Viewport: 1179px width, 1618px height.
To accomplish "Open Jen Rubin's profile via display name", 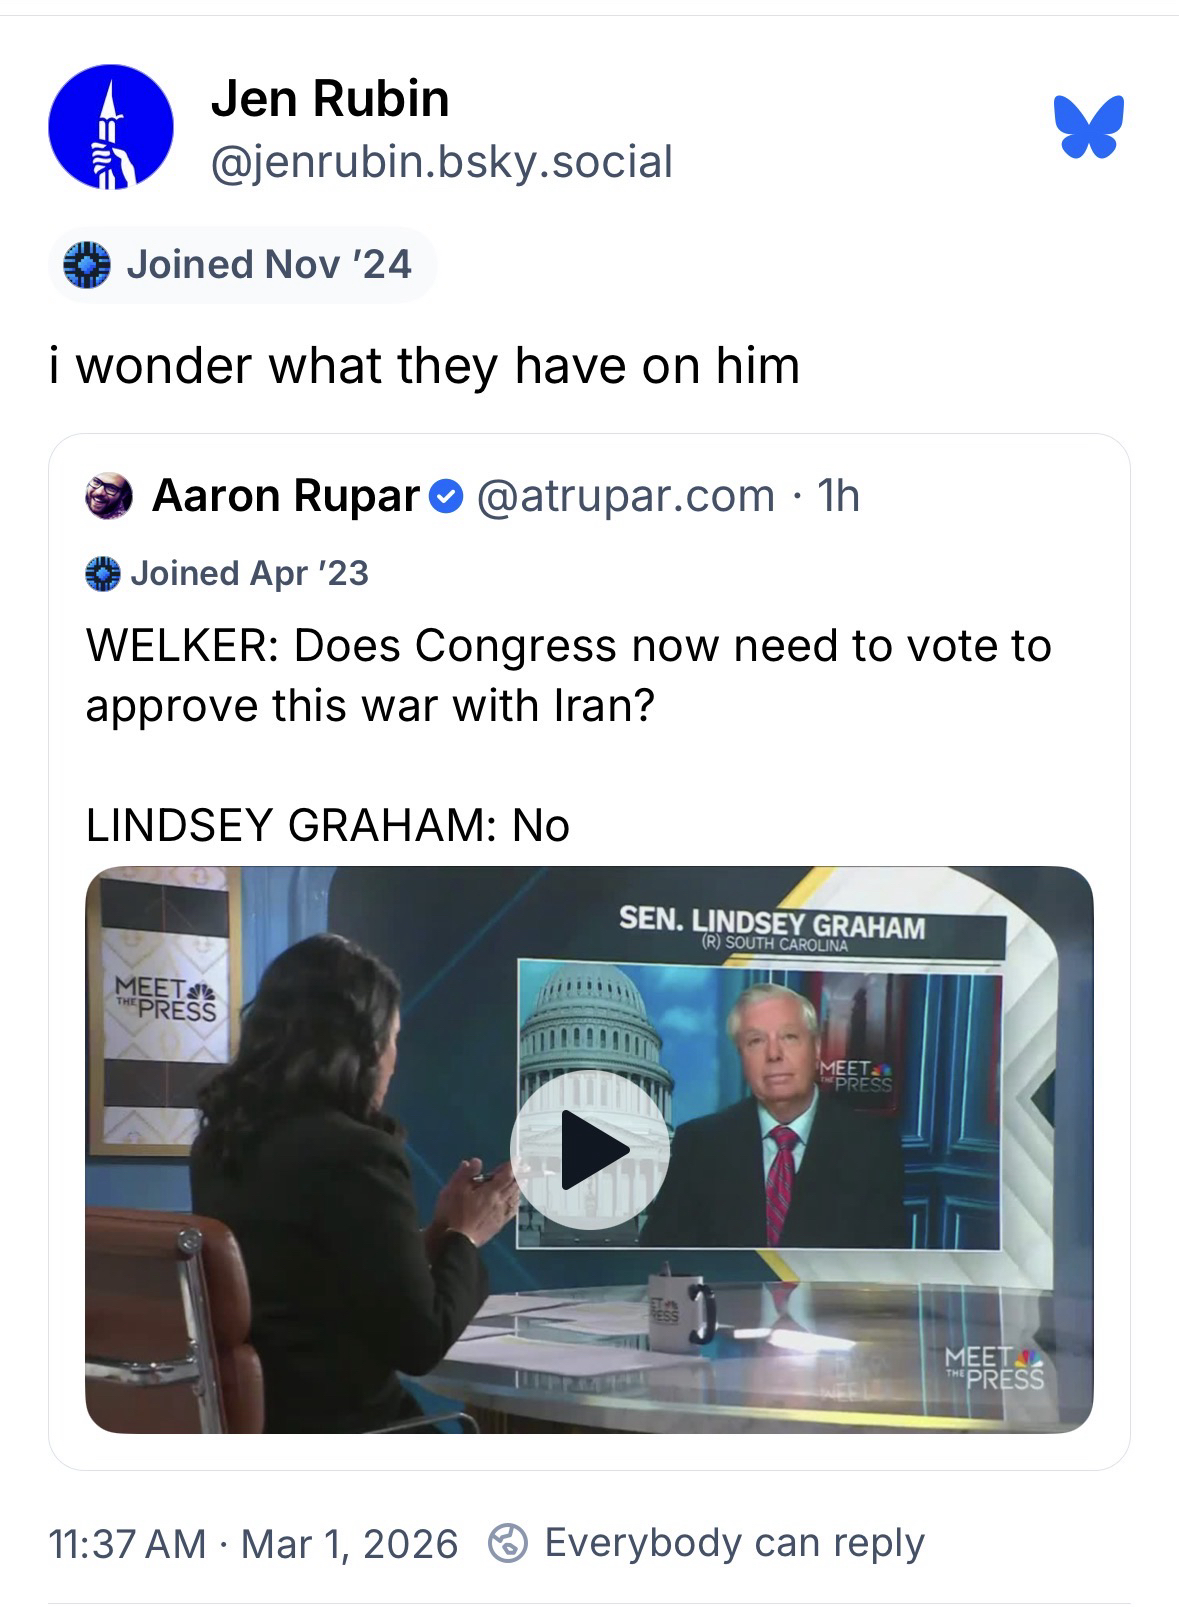I will [x=330, y=99].
